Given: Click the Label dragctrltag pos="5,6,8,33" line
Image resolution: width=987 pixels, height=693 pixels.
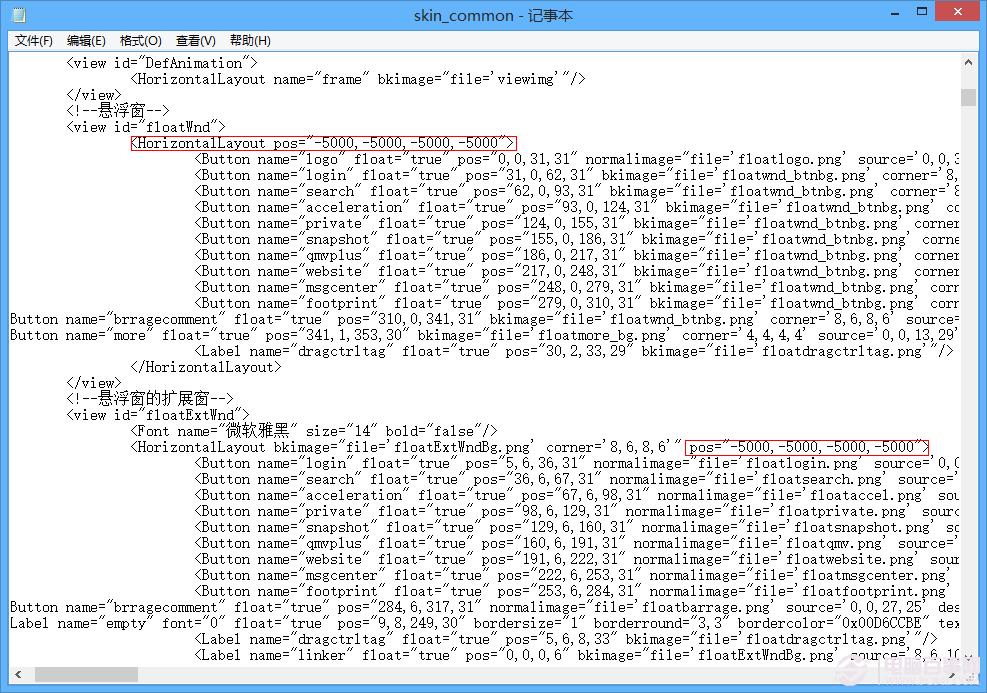Looking at the screenshot, I should pos(566,639).
